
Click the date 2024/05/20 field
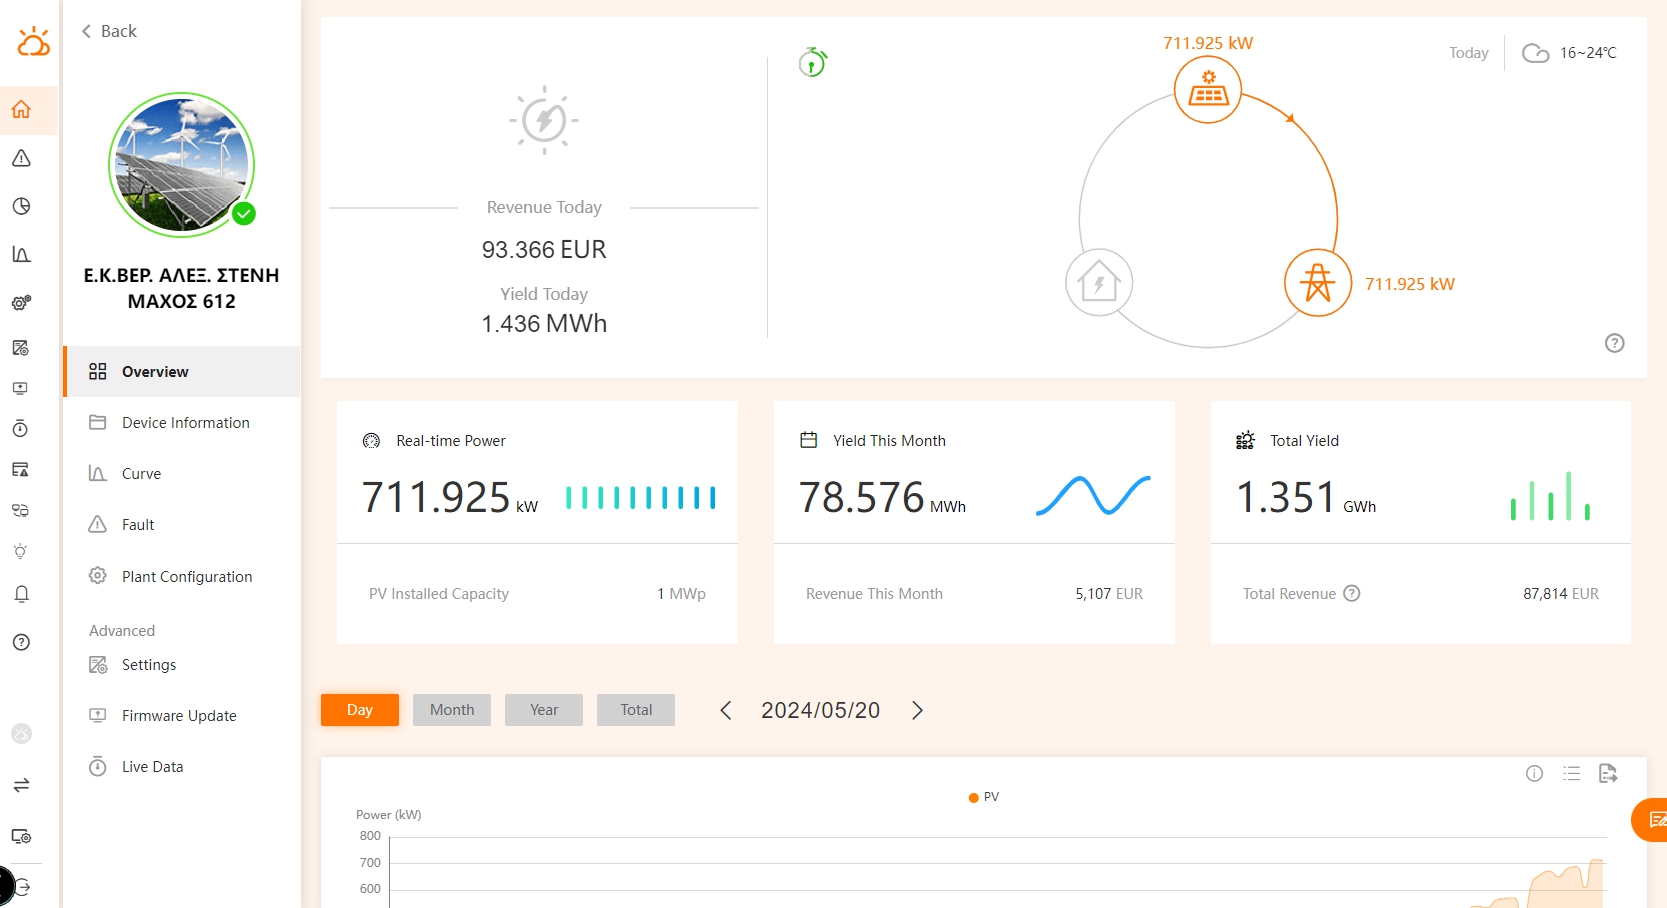click(x=820, y=710)
